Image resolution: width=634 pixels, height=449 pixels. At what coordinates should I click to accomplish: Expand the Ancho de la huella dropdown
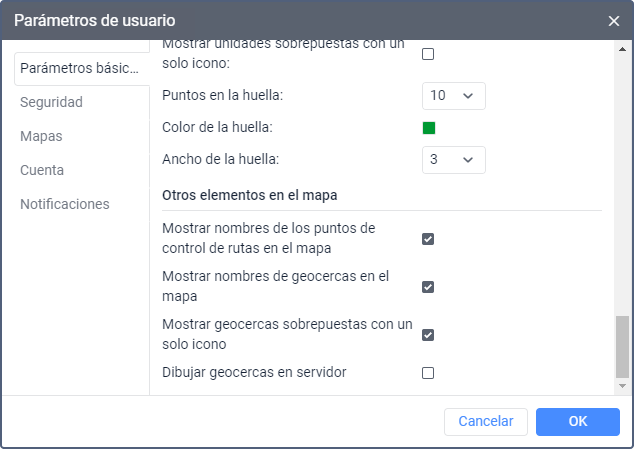point(453,159)
